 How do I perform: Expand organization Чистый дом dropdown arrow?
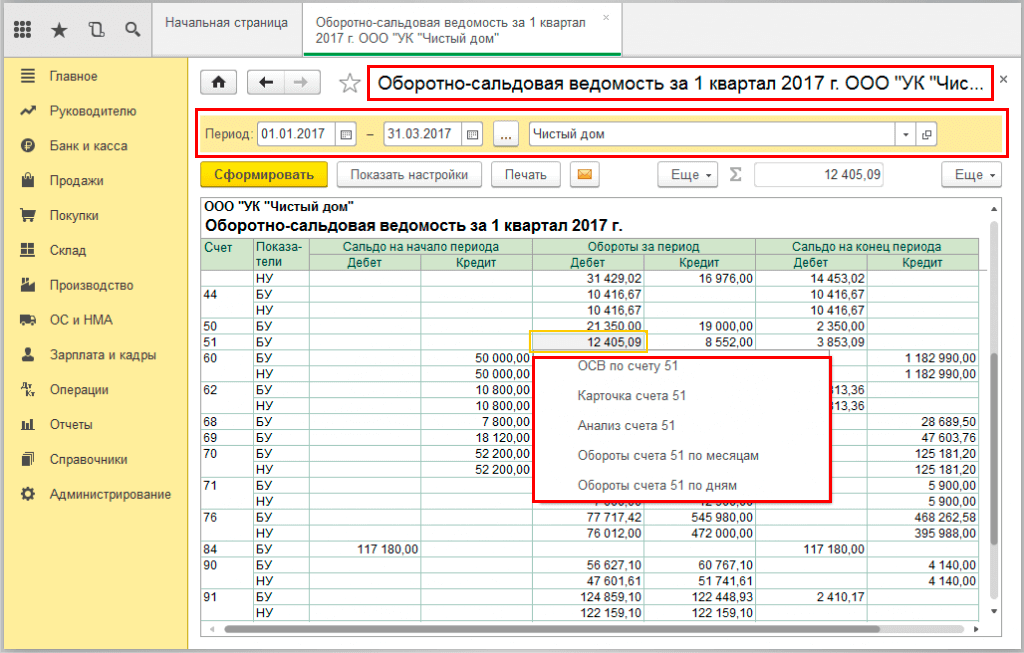(x=906, y=135)
